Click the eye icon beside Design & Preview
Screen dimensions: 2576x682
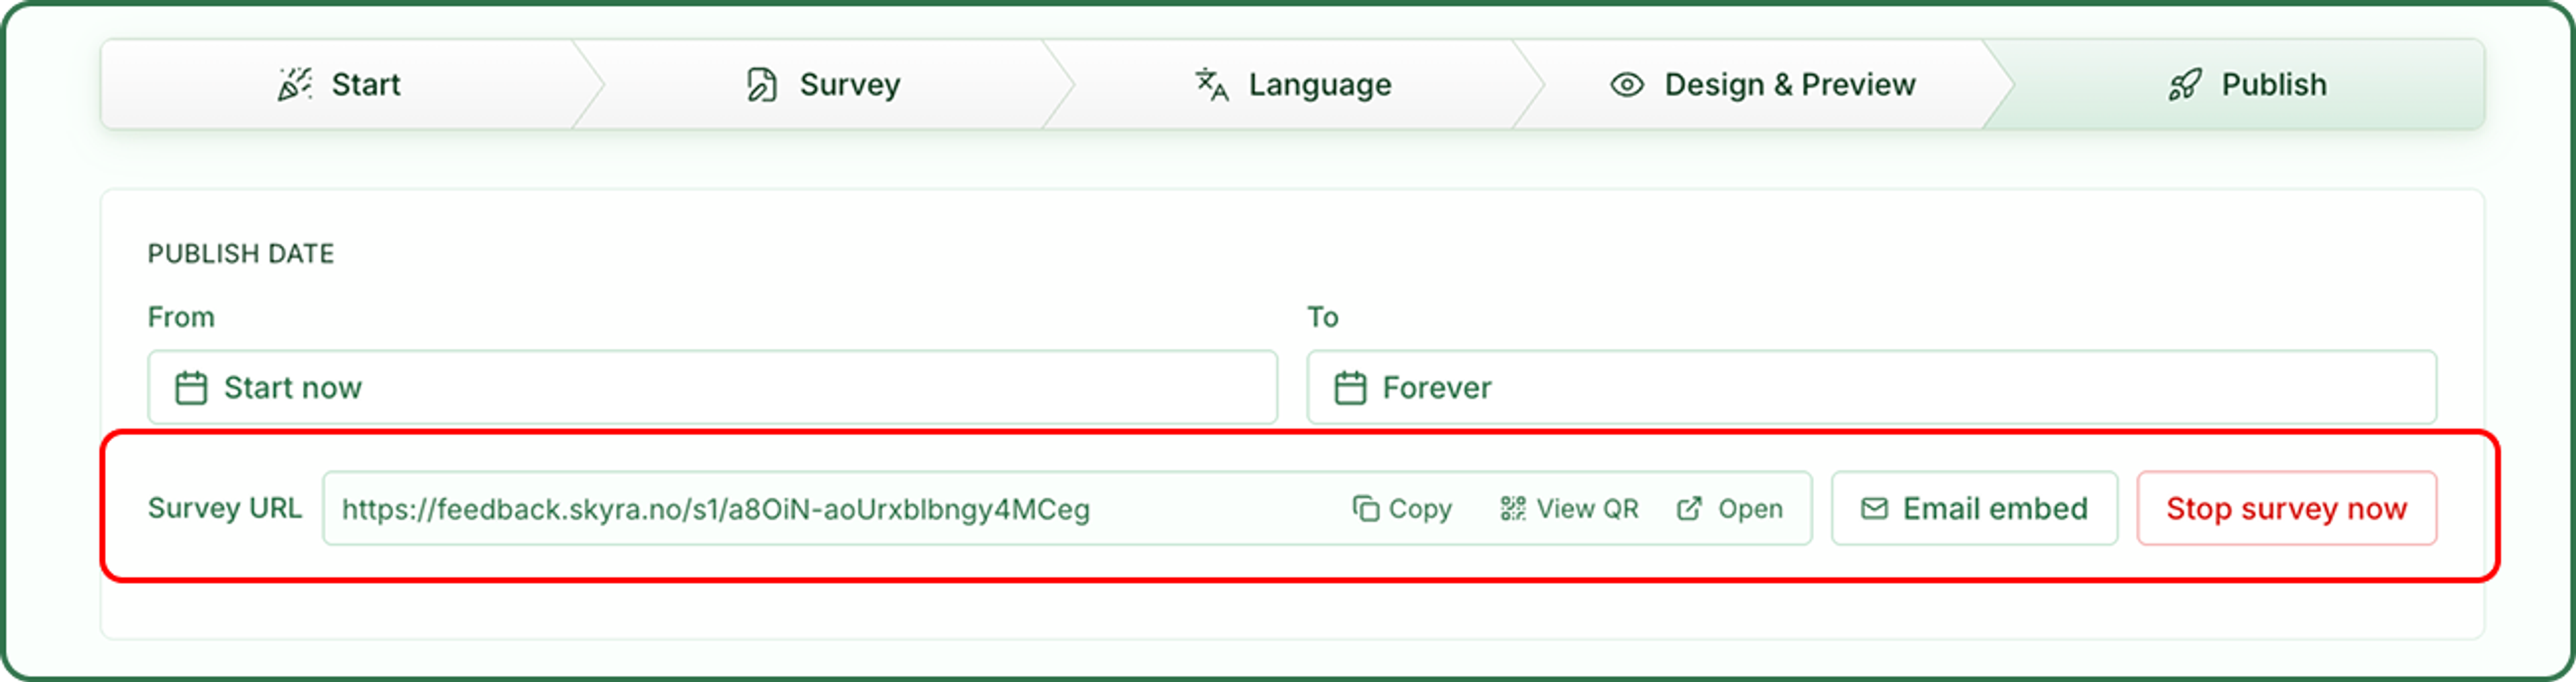(1627, 85)
